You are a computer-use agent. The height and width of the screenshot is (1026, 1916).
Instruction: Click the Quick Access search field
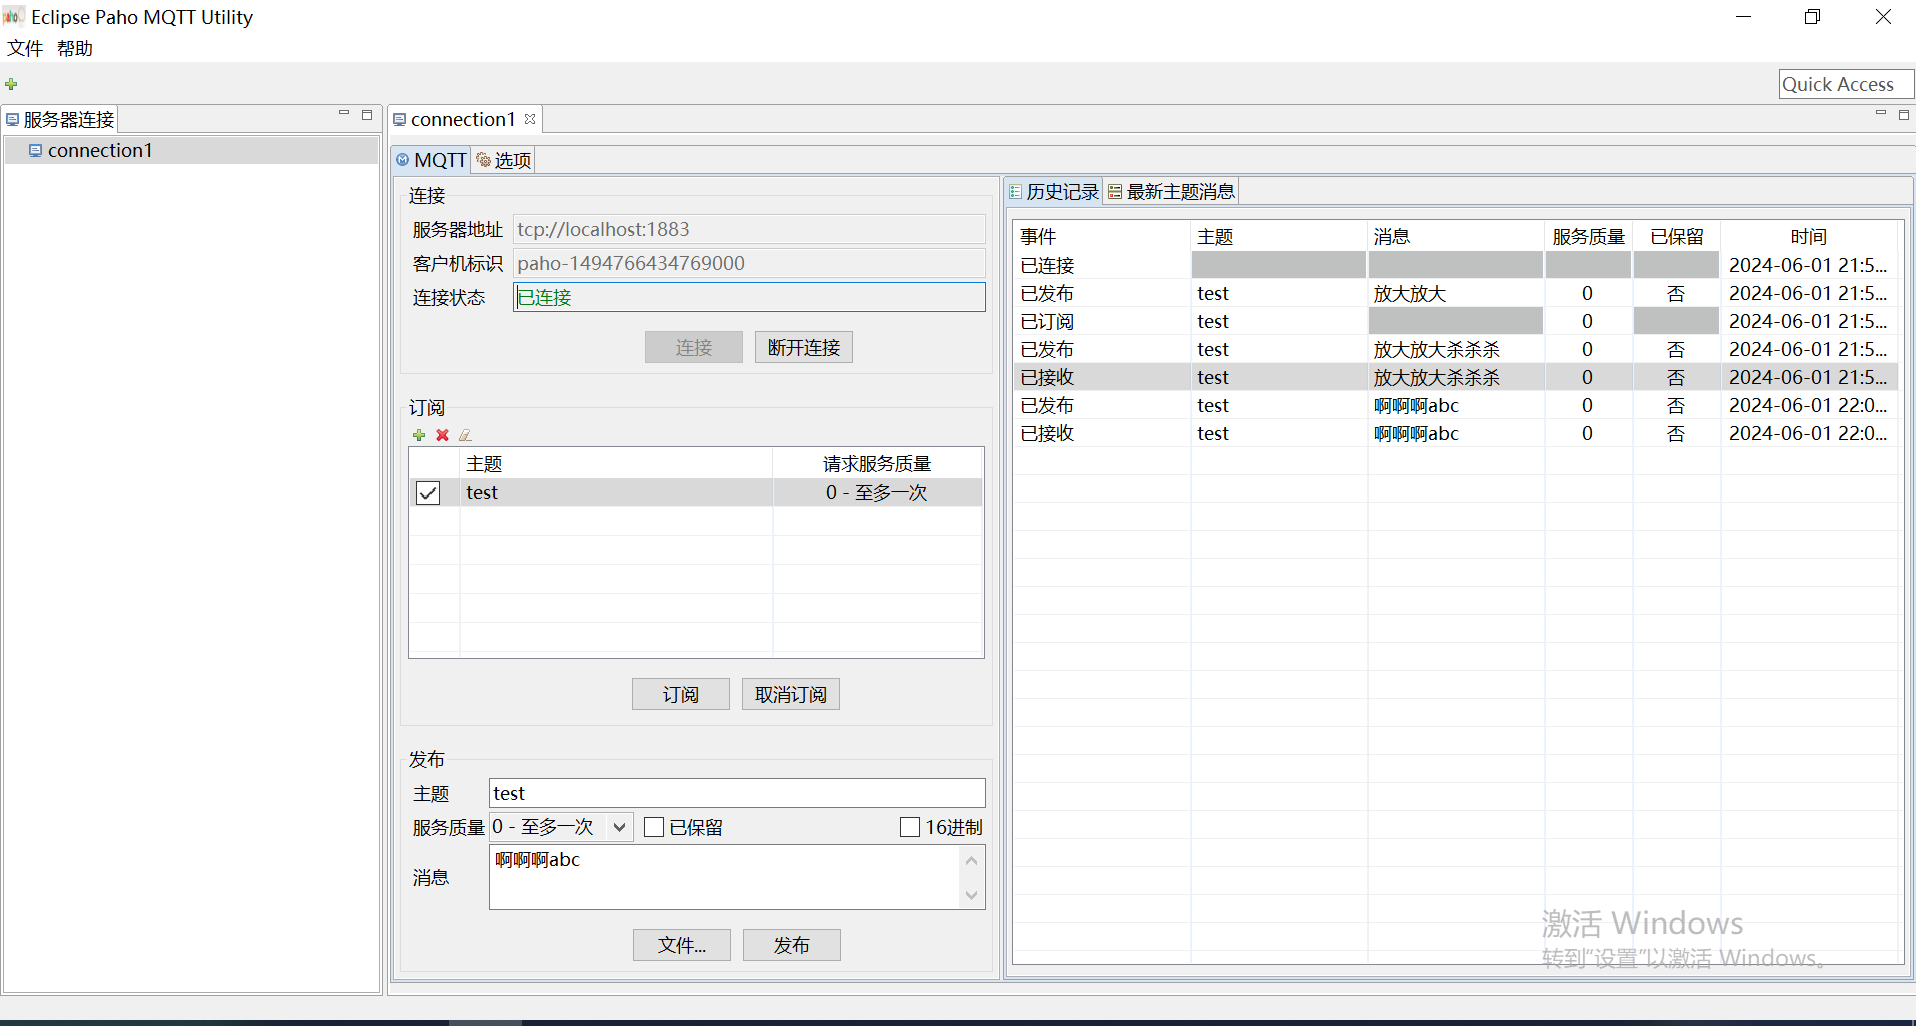point(1846,84)
